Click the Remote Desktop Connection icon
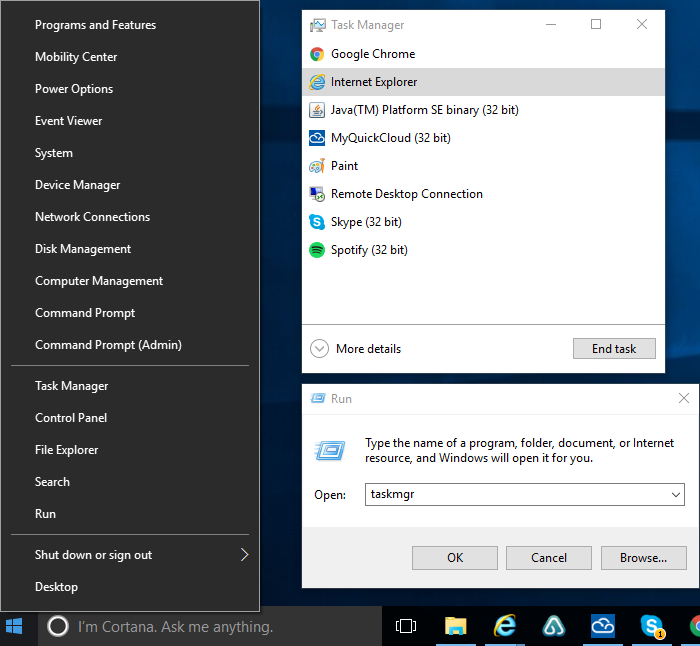This screenshot has width=700, height=646. (x=317, y=194)
